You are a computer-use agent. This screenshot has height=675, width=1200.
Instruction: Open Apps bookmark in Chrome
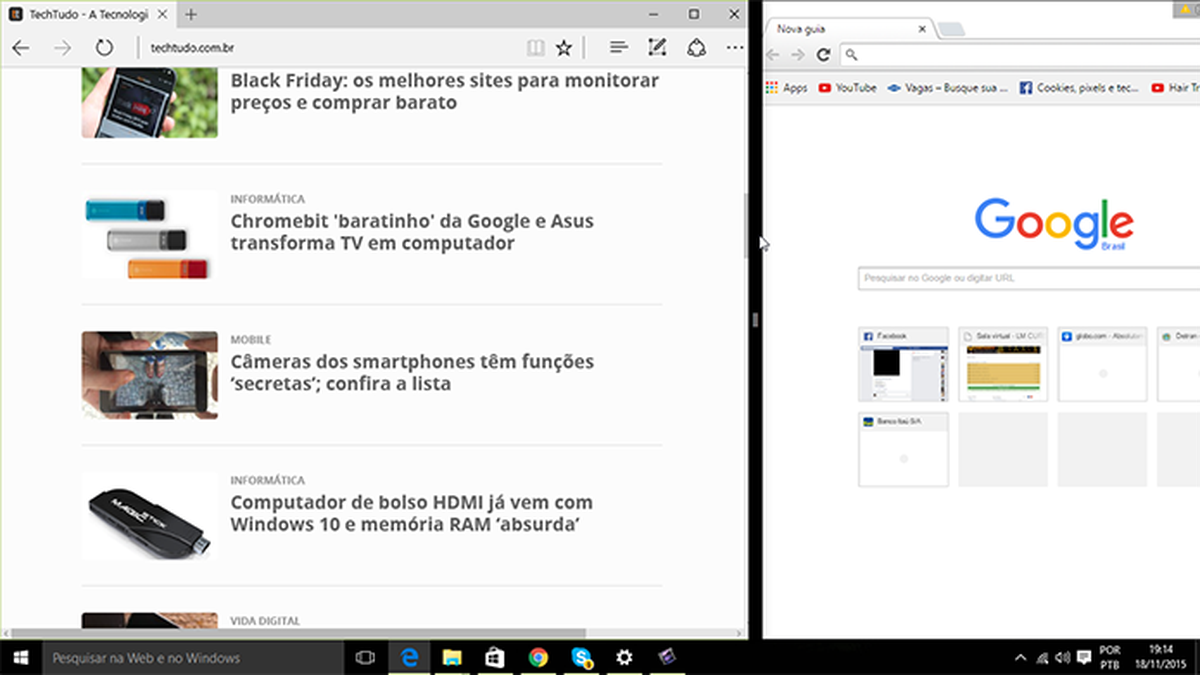(x=787, y=88)
